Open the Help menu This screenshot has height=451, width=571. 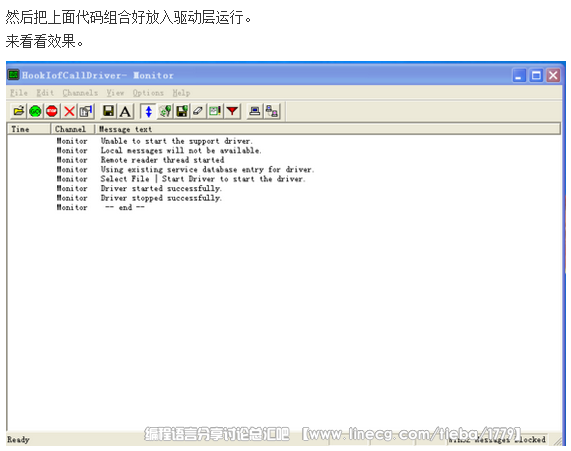point(181,93)
